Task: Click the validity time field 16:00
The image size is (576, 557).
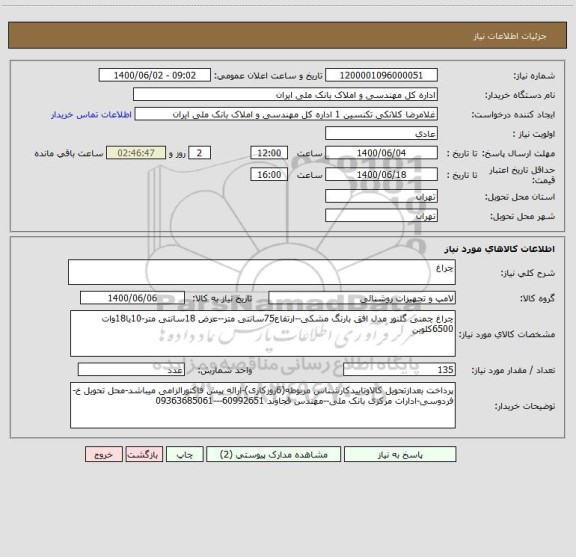Action: coord(269,175)
